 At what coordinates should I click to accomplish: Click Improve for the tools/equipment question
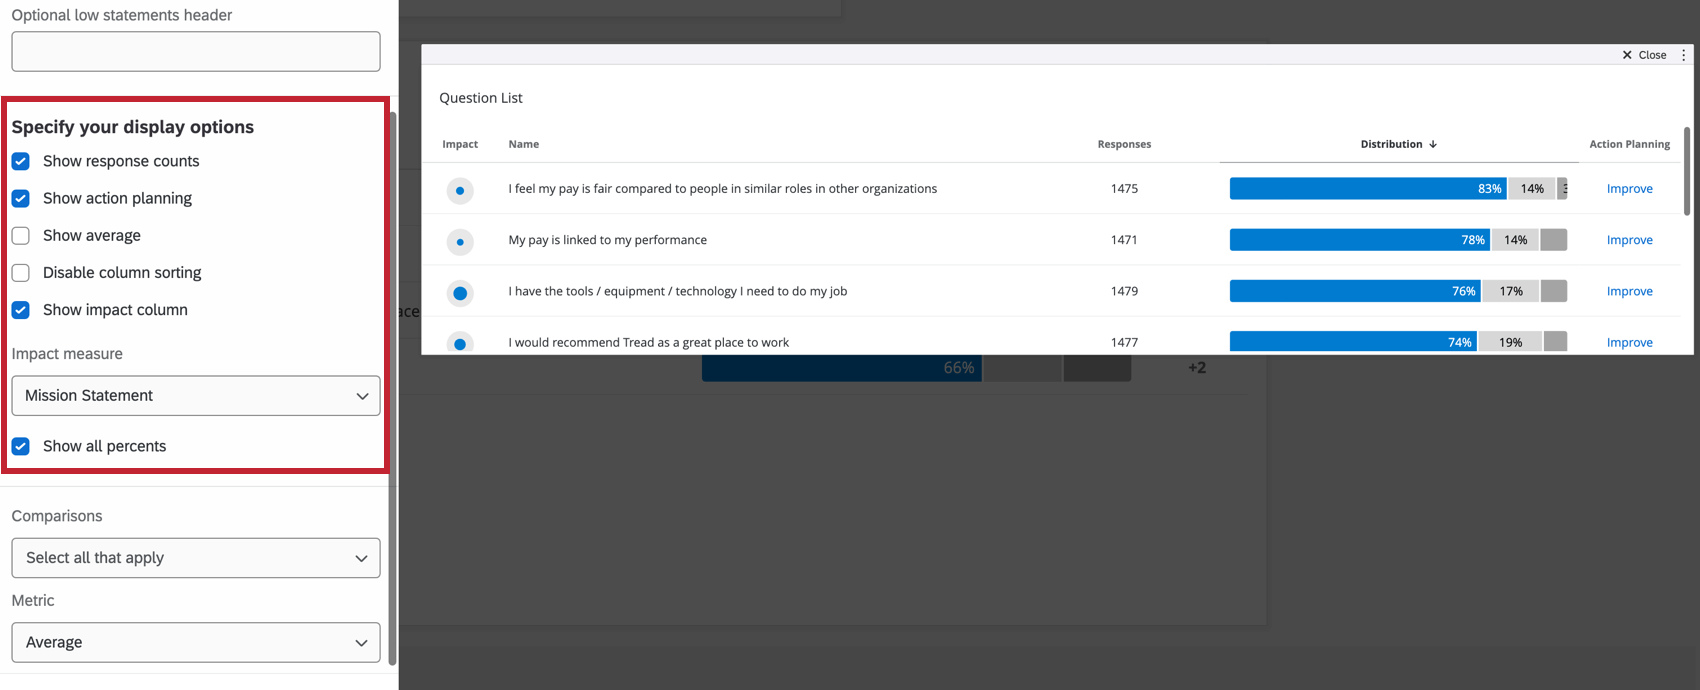click(1629, 290)
